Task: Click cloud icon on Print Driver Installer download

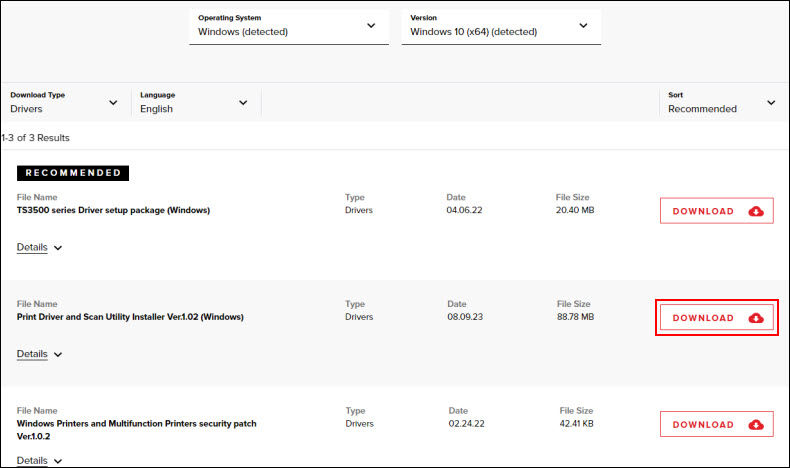Action: pos(756,318)
